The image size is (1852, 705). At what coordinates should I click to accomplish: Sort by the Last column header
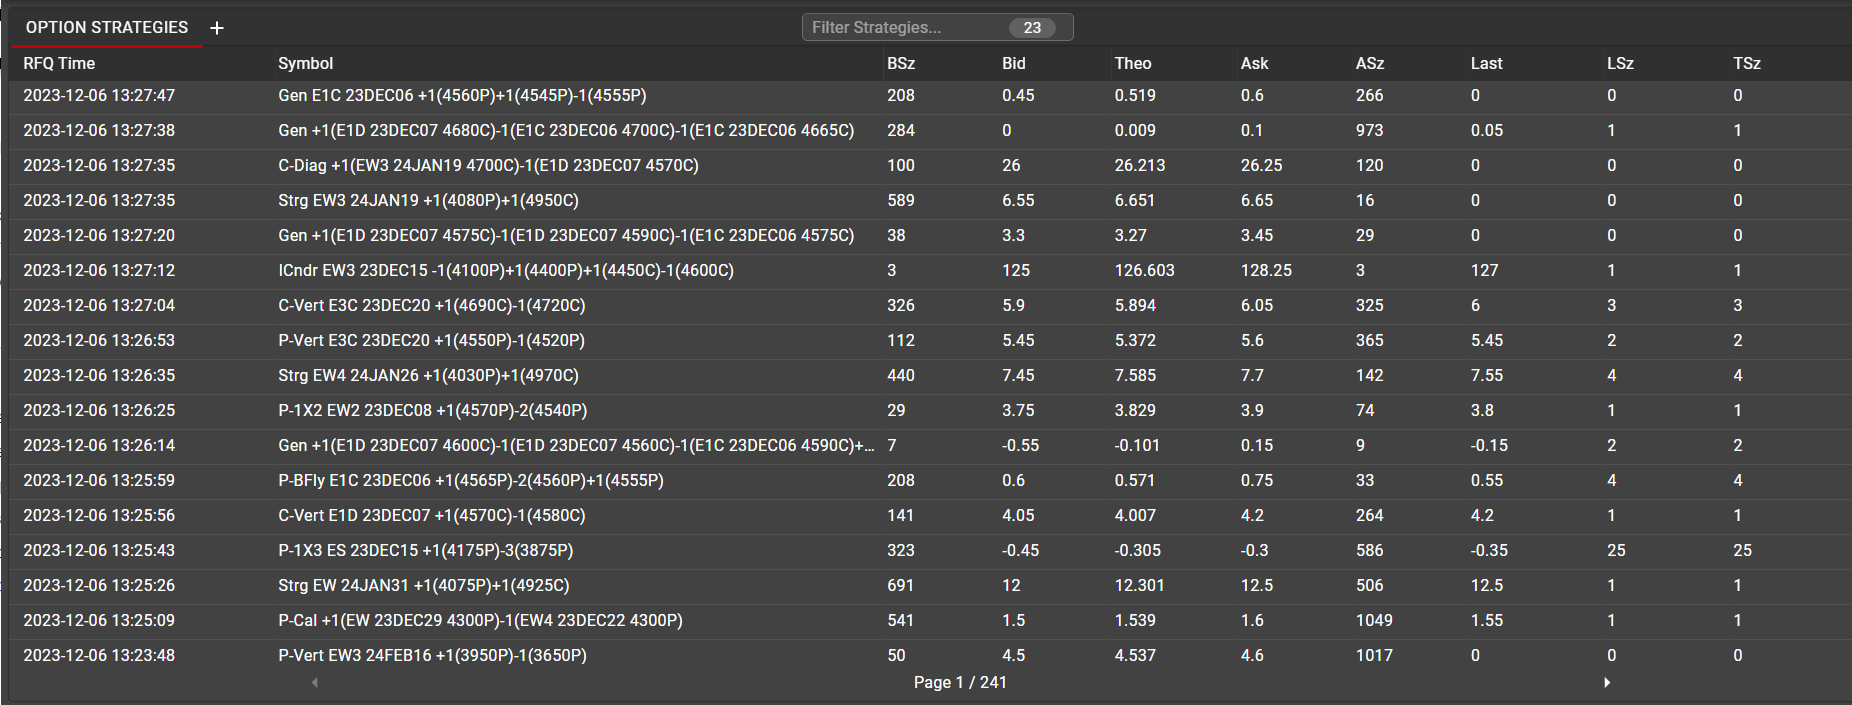1486,63
